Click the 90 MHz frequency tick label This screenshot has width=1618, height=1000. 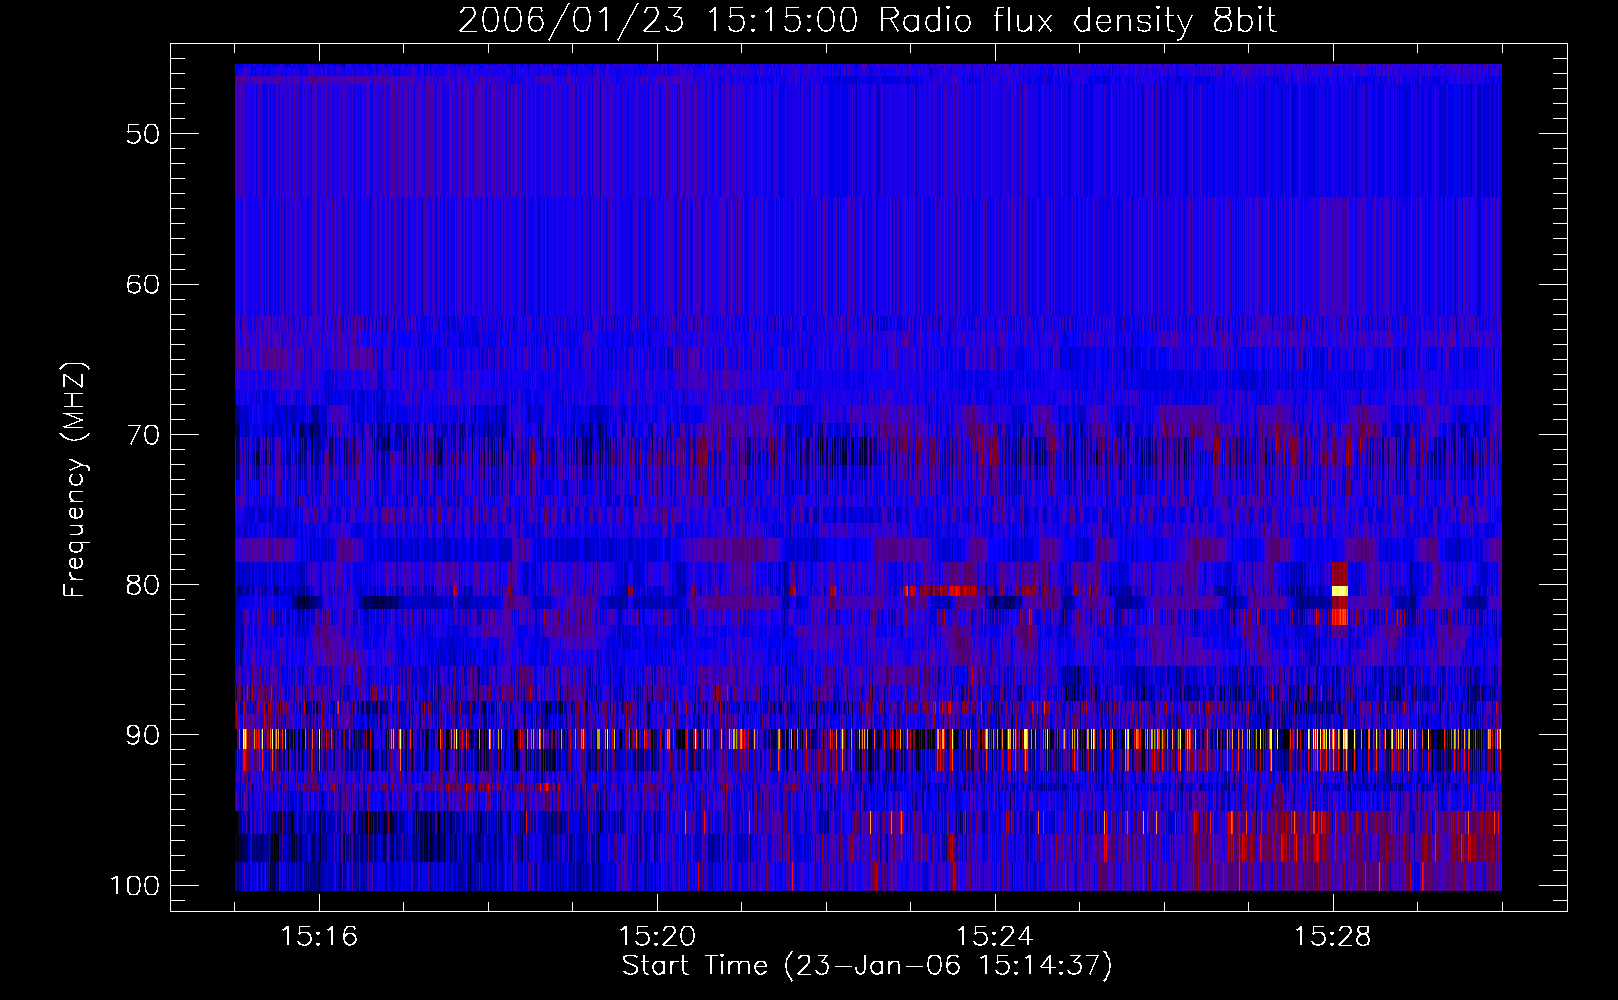(143, 735)
